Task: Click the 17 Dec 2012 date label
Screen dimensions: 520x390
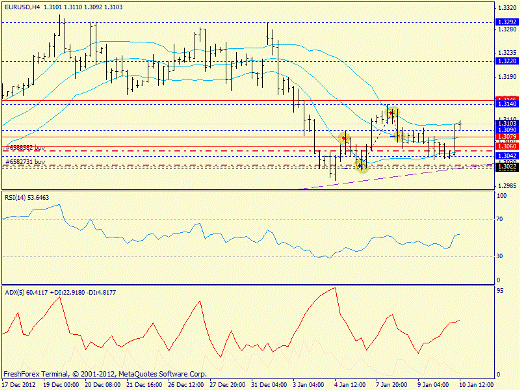Action: tap(19, 385)
